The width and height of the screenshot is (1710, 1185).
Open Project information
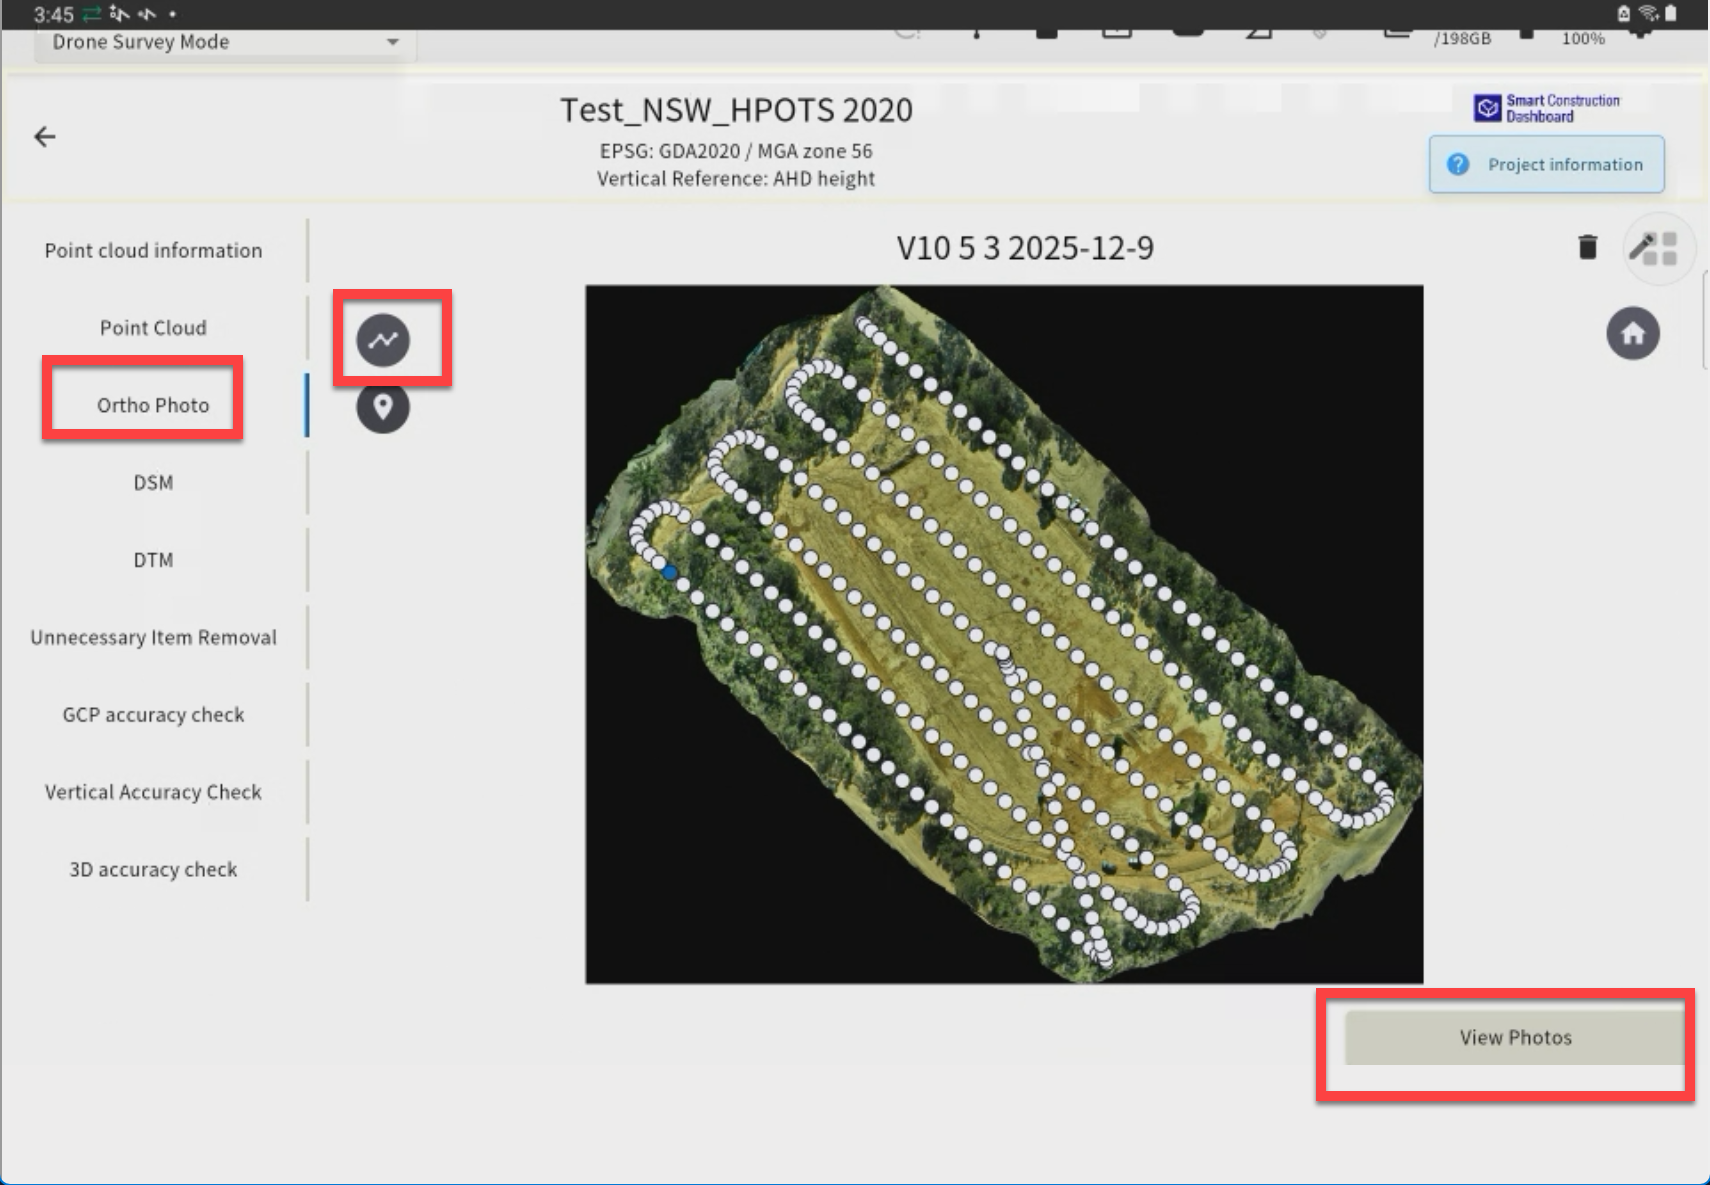pos(1546,164)
